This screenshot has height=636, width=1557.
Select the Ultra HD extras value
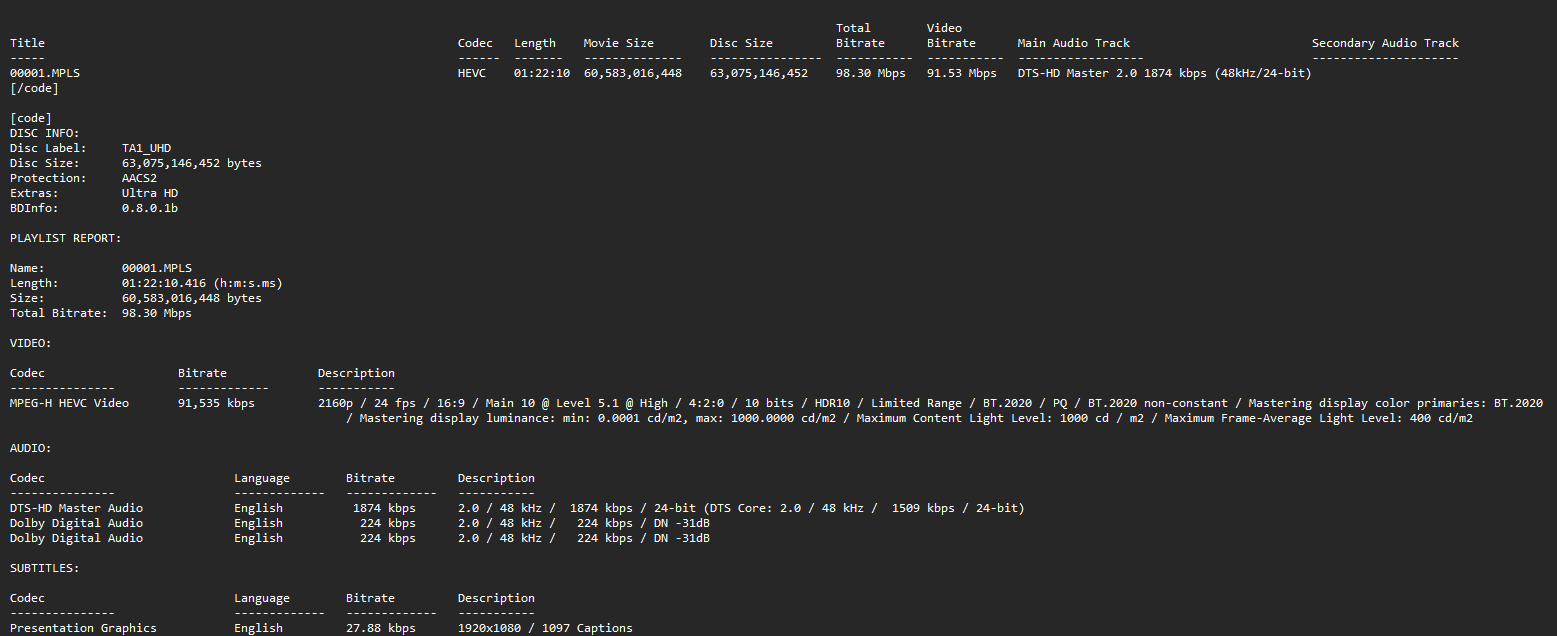click(150, 193)
